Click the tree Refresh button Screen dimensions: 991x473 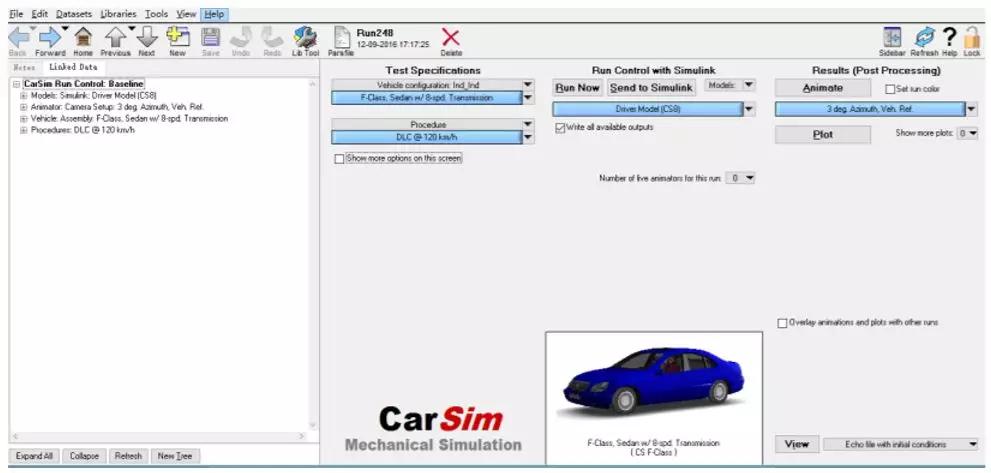pyautogui.click(x=128, y=456)
